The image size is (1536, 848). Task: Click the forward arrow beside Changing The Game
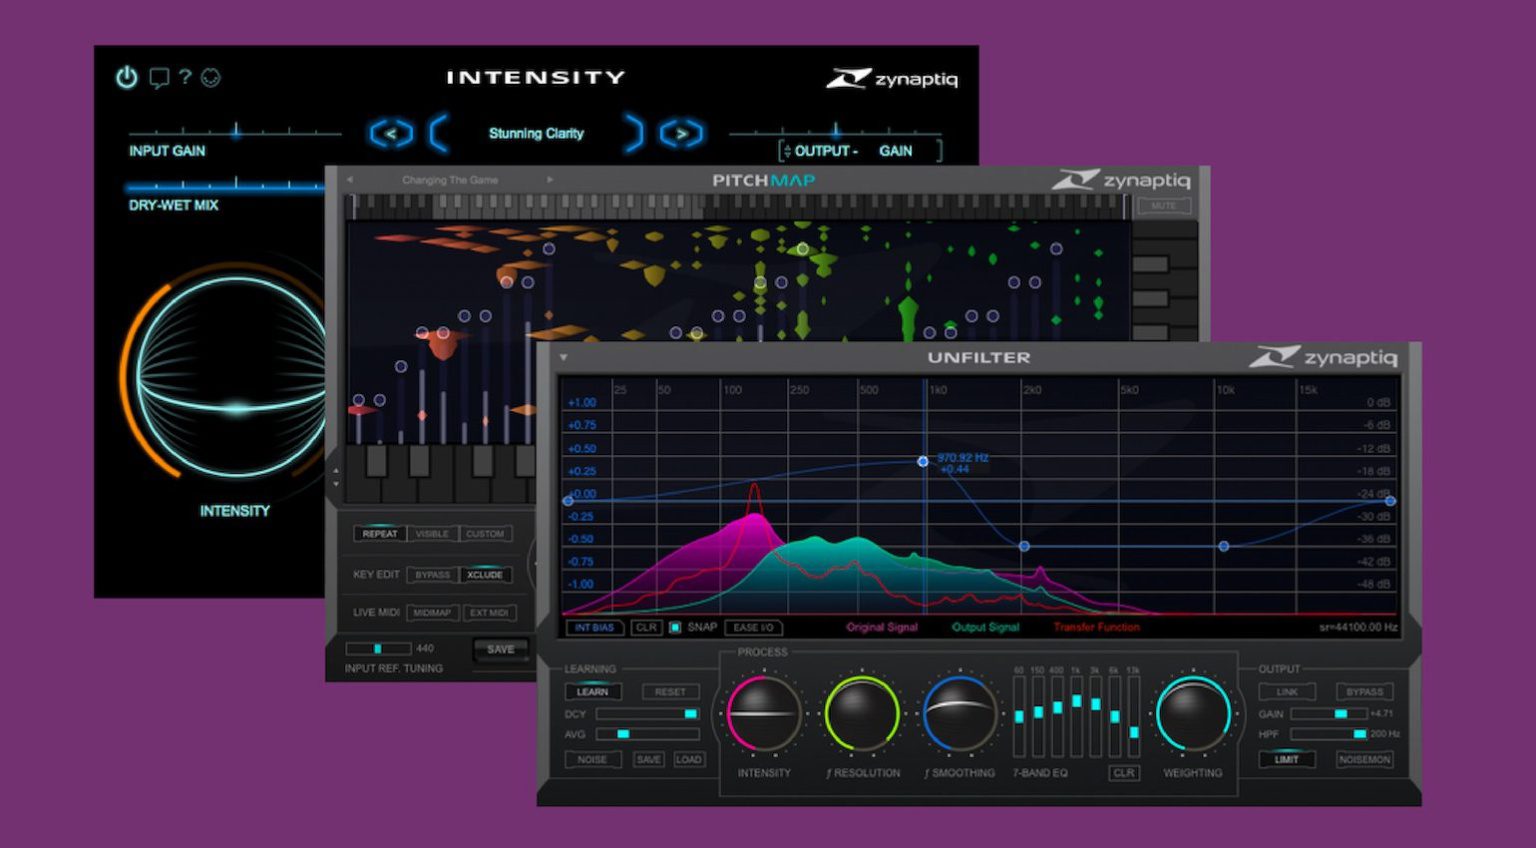pyautogui.click(x=549, y=180)
